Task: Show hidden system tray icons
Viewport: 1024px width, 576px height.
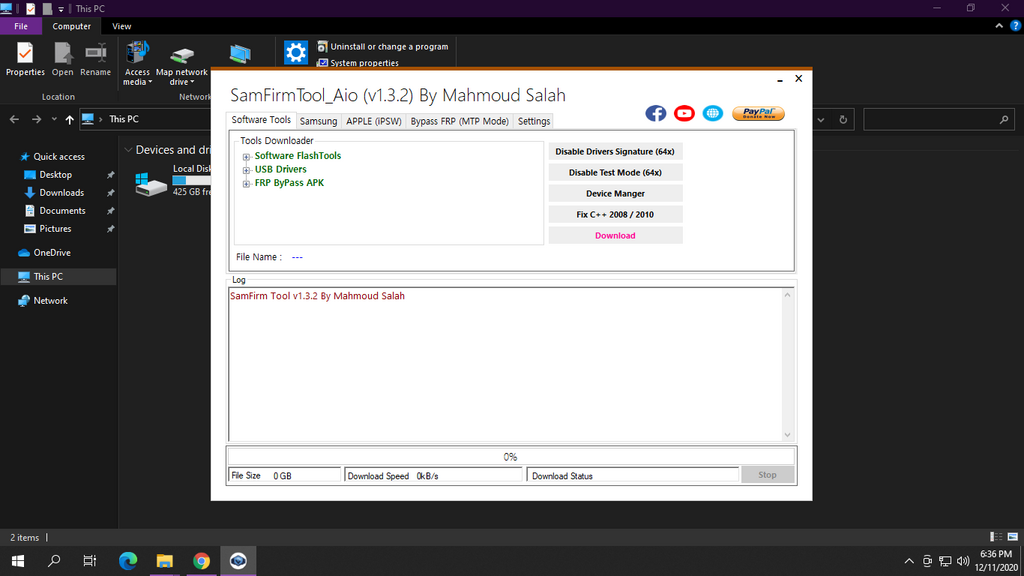Action: [x=908, y=561]
